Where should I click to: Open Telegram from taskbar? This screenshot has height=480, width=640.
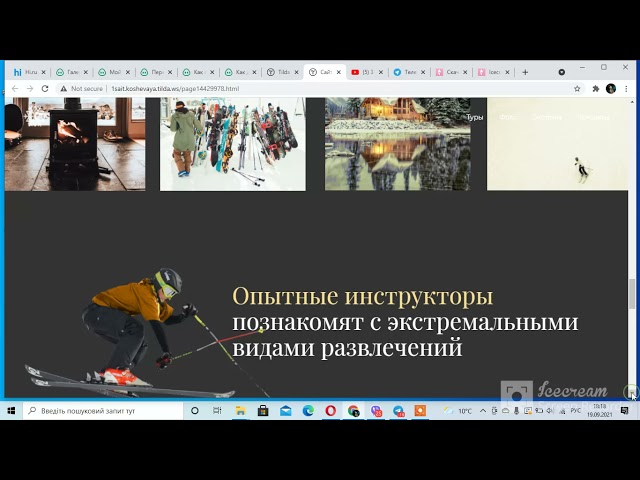point(398,411)
